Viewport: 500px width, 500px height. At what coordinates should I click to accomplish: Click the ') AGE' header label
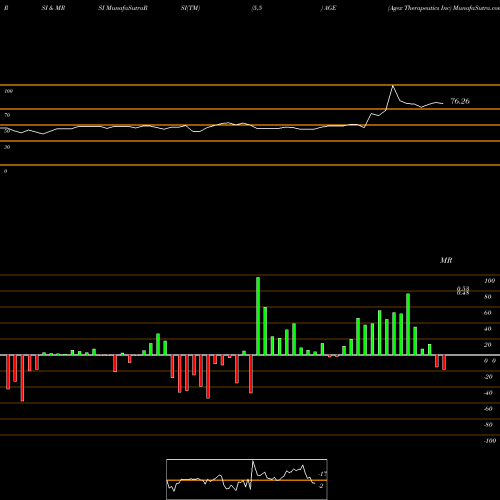(x=328, y=8)
